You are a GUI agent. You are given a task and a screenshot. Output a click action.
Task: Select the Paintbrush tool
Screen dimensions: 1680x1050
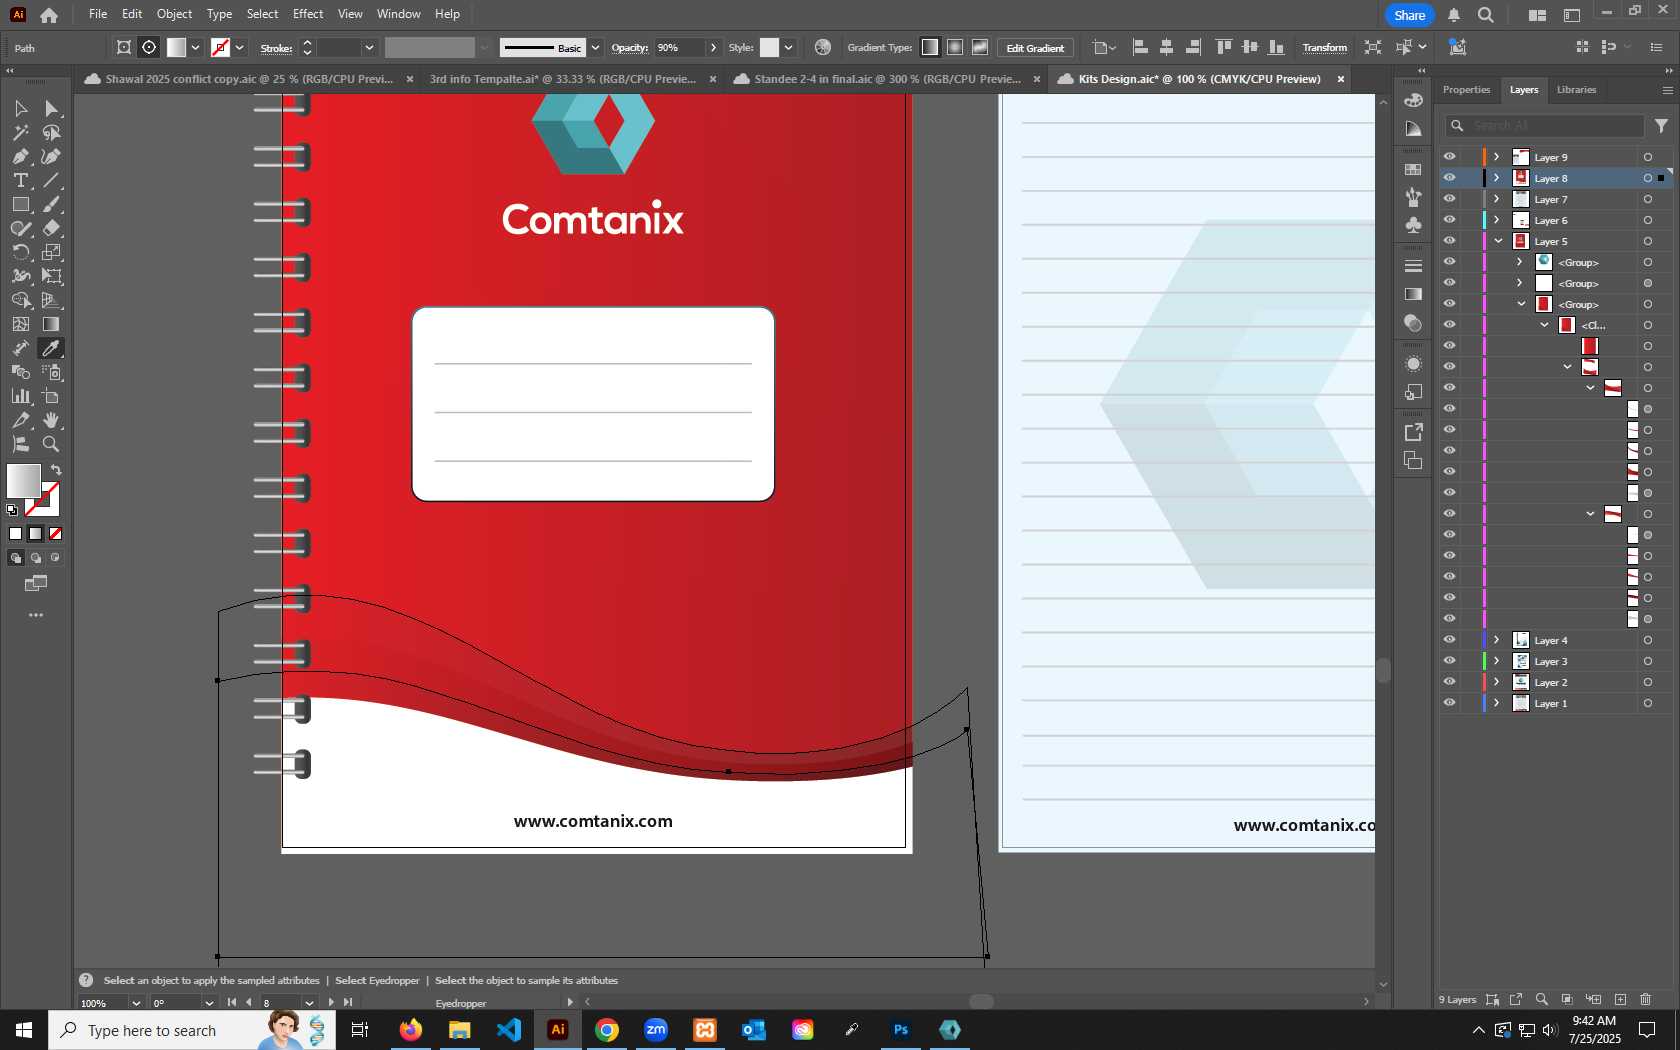pos(52,204)
